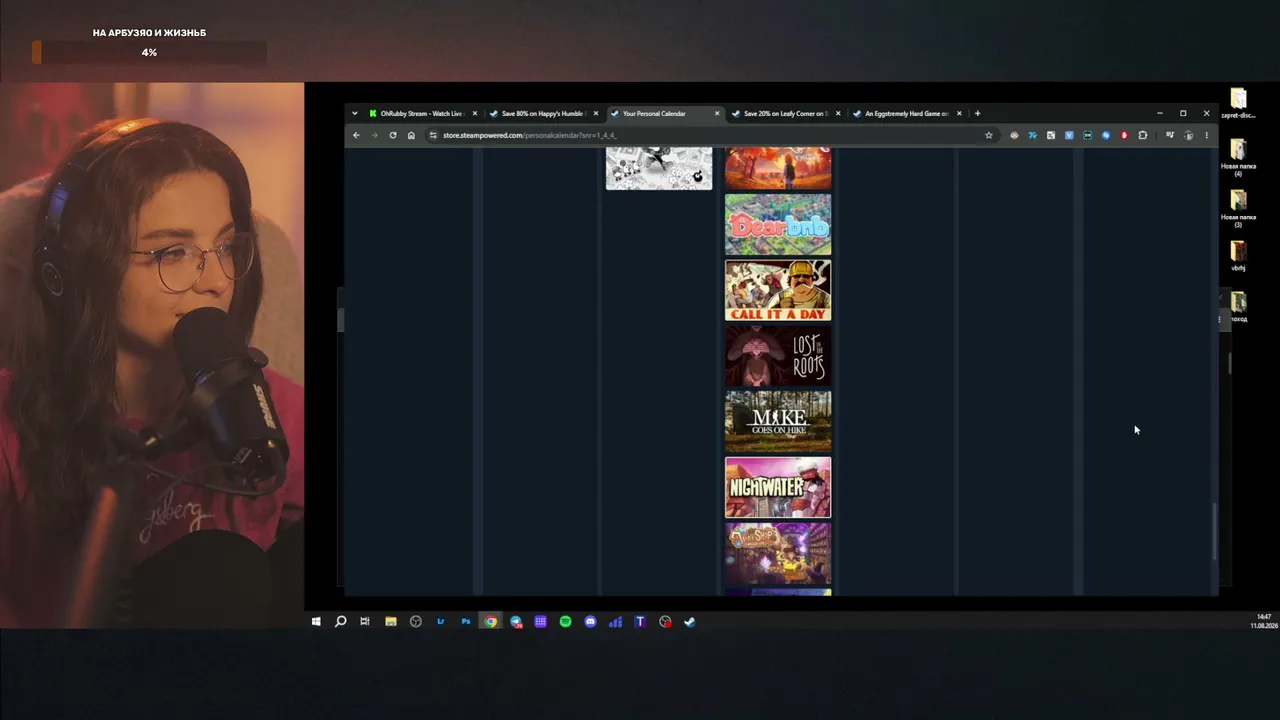The height and width of the screenshot is (720, 1280).
Task: Open the Mike Goes on Hike capsule
Action: tap(778, 422)
